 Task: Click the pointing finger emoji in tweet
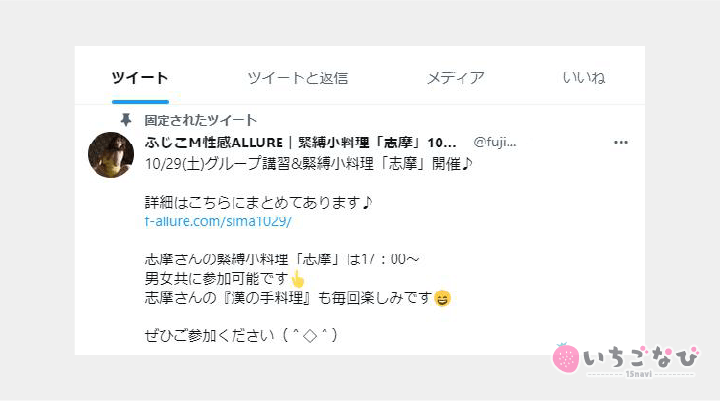coord(298,279)
